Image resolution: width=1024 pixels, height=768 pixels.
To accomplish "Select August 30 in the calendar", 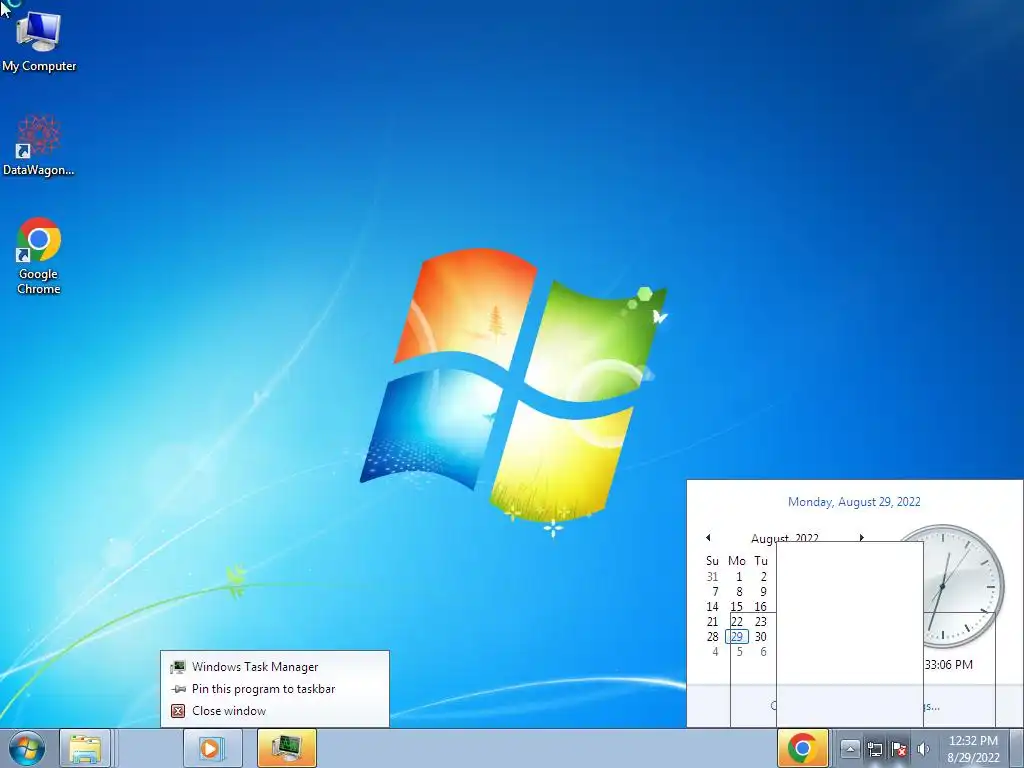I will click(761, 637).
